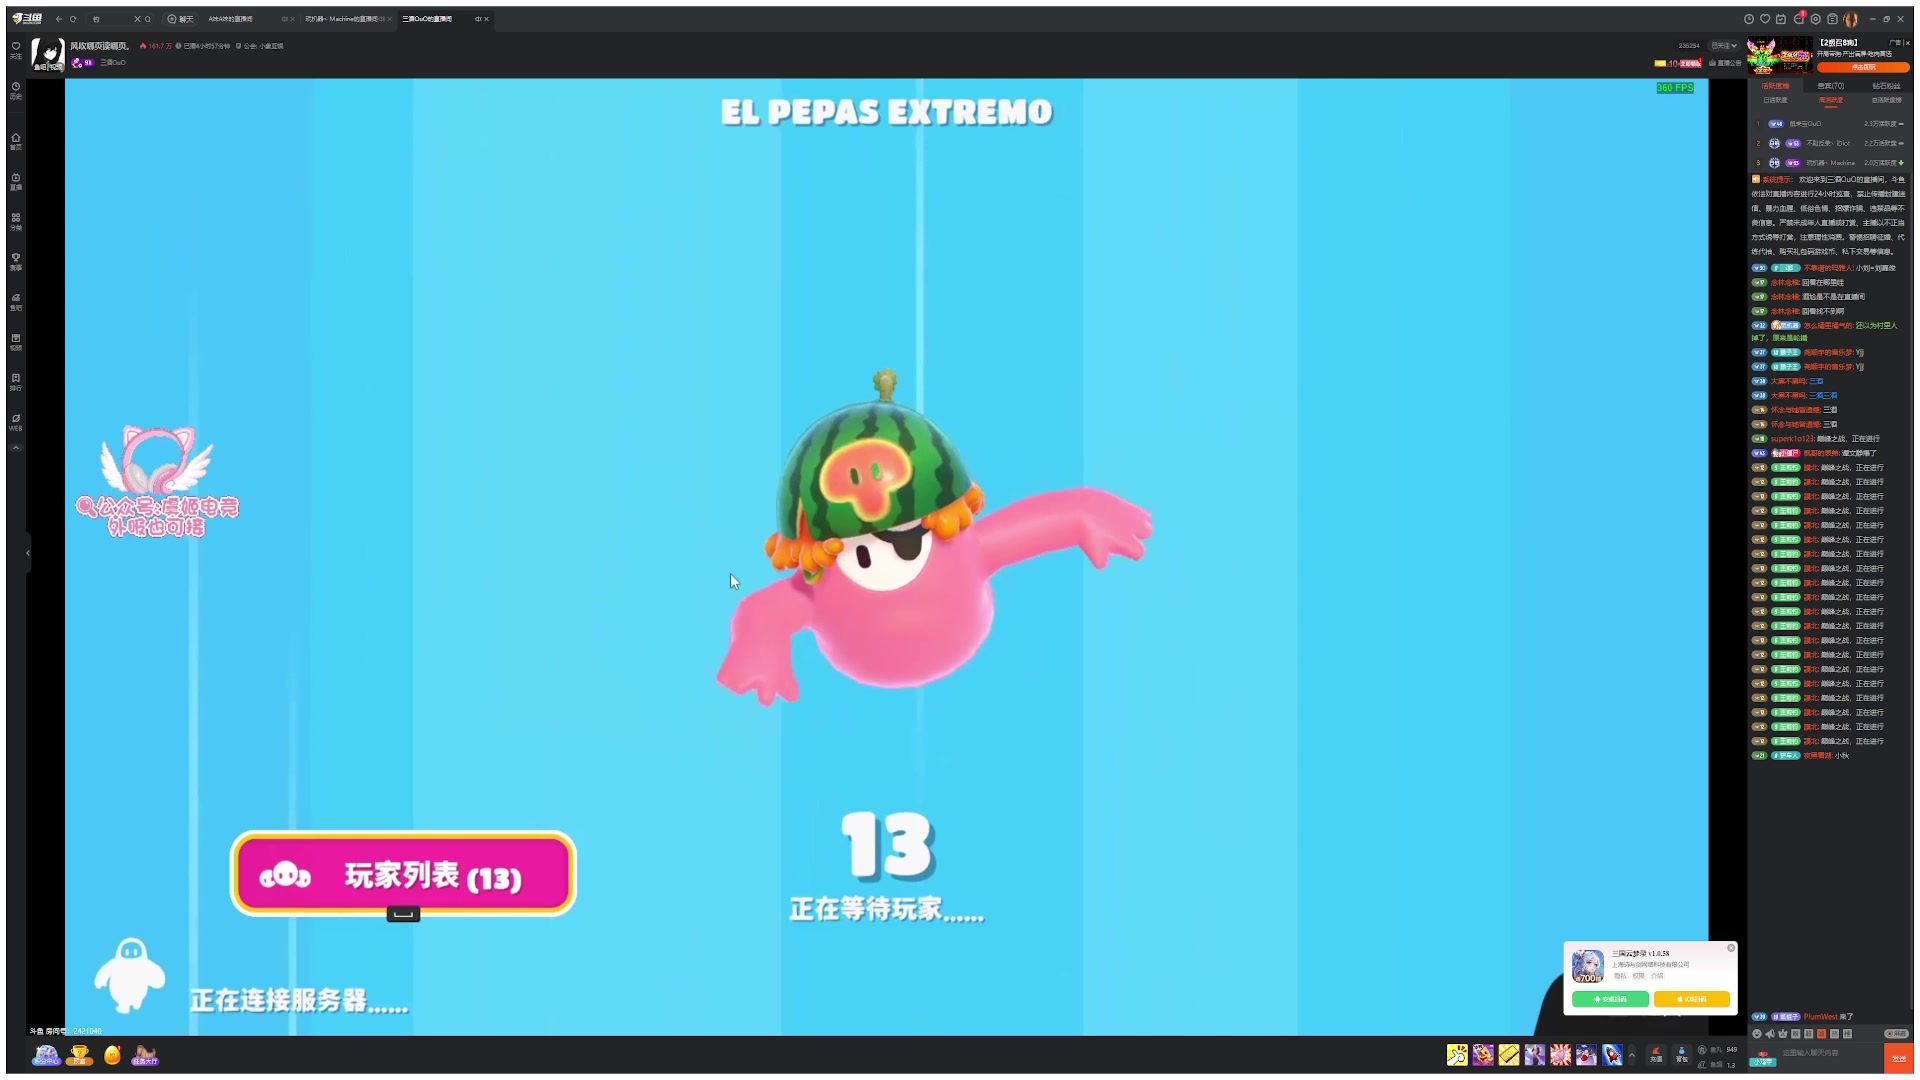The width and height of the screenshot is (1920, 1080).
Task: Open the user profile avatar in the title bar
Action: 1850,19
